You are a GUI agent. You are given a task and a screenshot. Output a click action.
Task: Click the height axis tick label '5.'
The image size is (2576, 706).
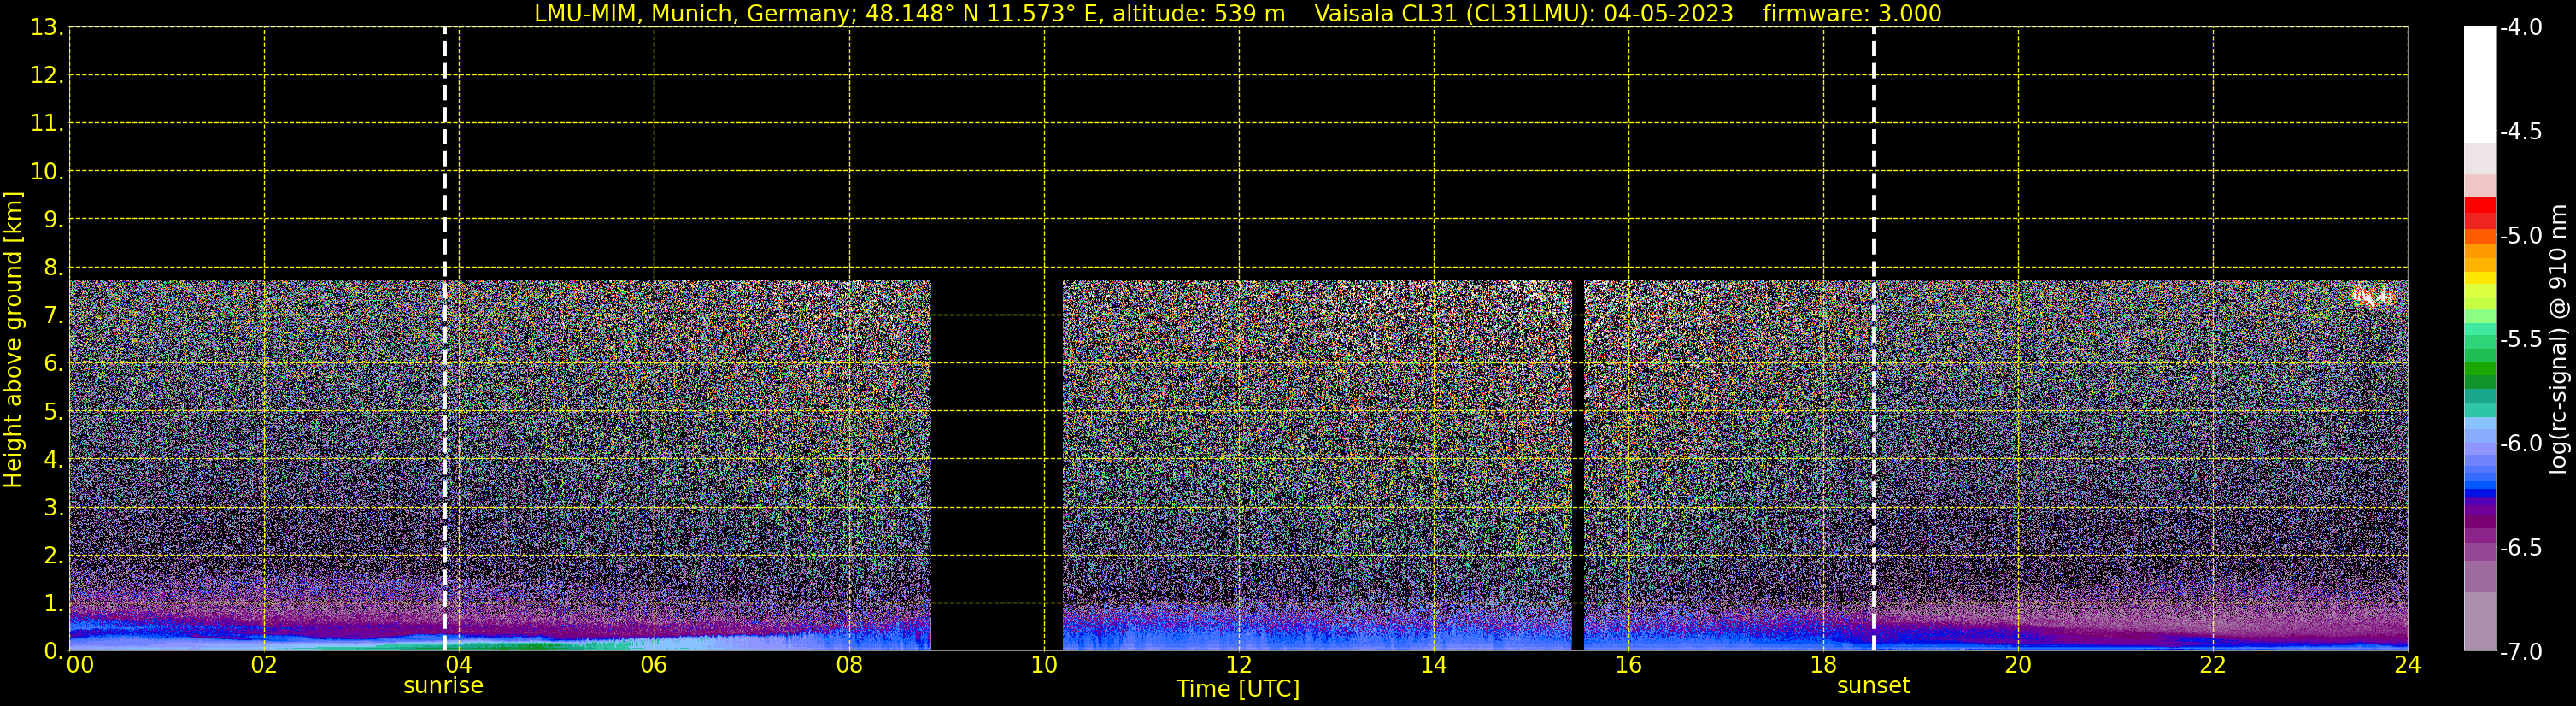coord(53,412)
